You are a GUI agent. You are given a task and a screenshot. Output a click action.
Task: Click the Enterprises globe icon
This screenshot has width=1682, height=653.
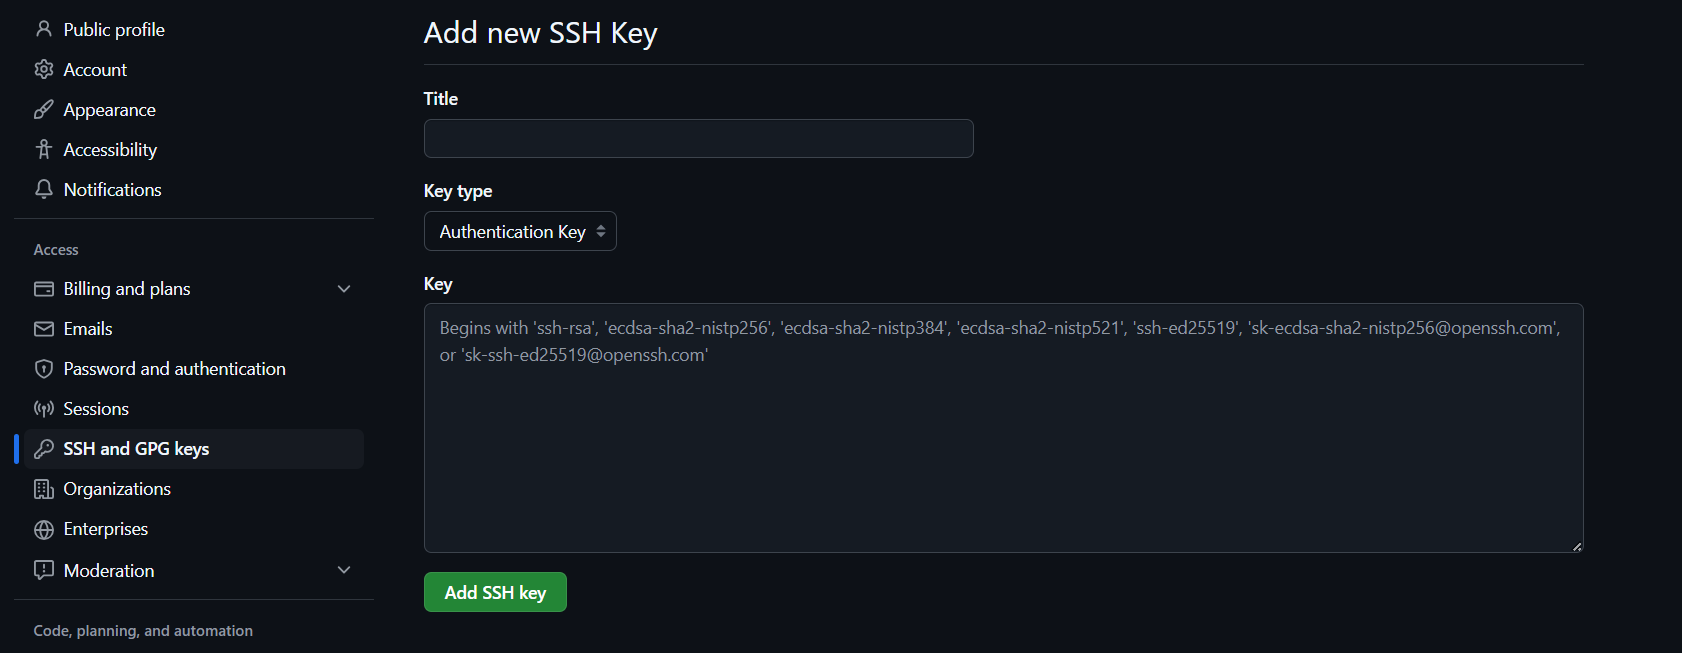click(44, 529)
